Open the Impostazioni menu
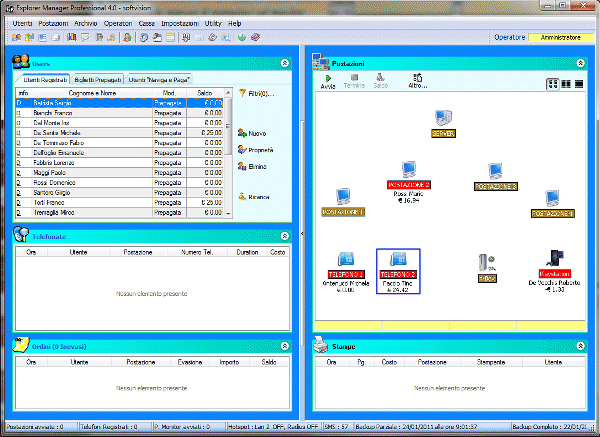The image size is (600, 437). click(179, 23)
